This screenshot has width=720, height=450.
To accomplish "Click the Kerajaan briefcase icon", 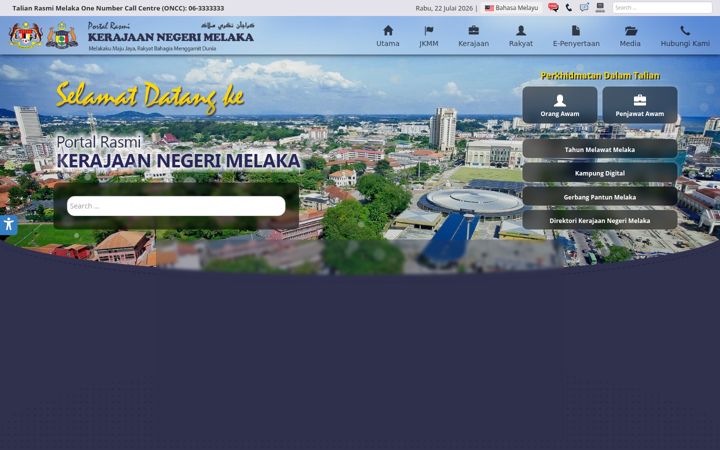I will point(473,30).
